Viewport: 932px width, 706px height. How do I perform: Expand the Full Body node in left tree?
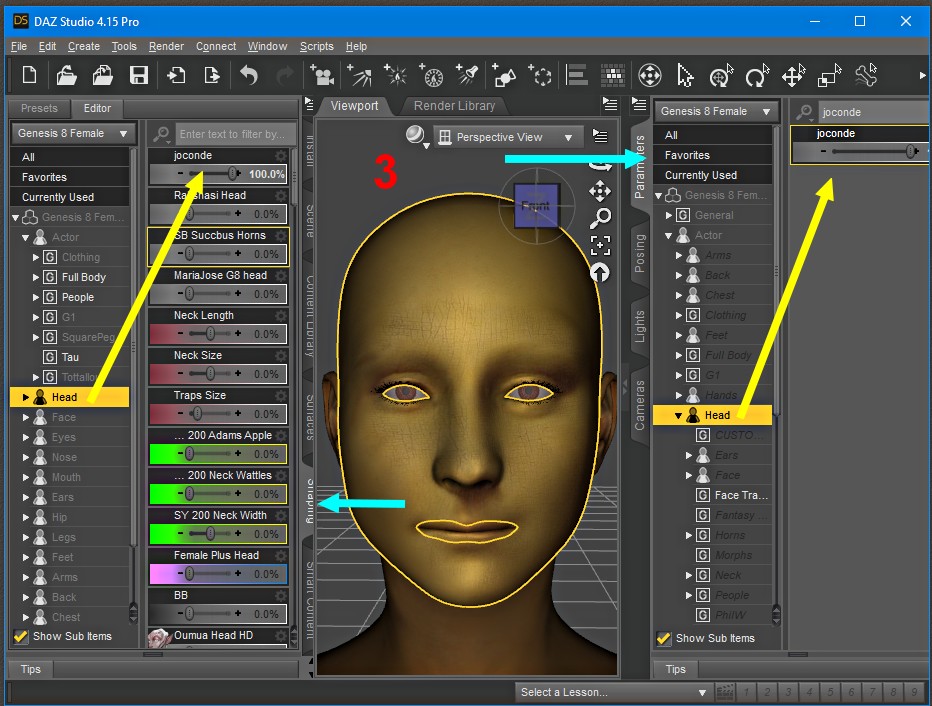click(36, 277)
